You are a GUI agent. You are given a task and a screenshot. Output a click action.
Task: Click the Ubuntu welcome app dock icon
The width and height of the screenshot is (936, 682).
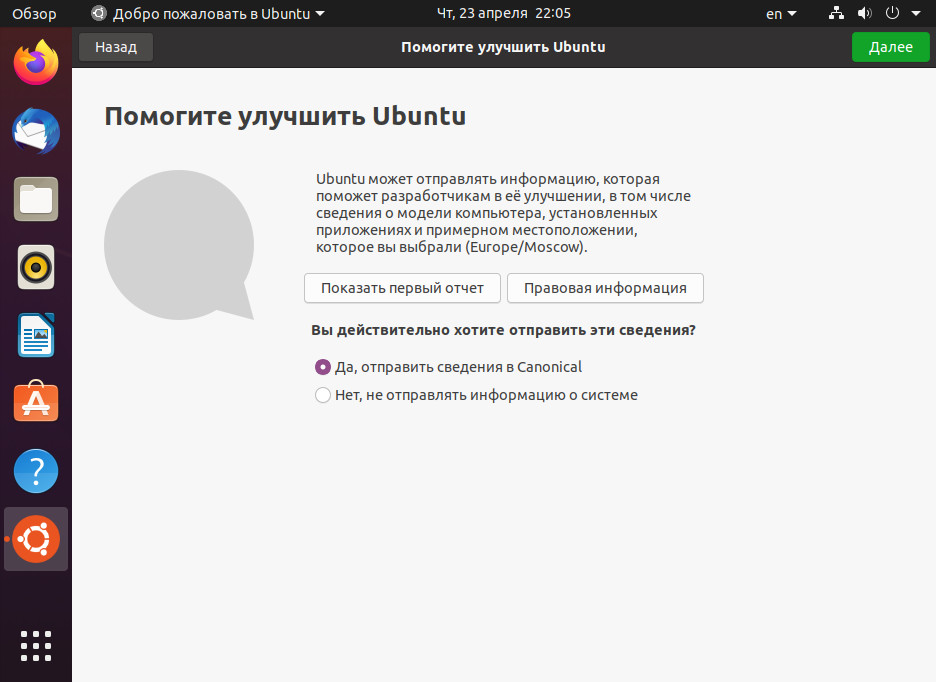click(x=36, y=539)
